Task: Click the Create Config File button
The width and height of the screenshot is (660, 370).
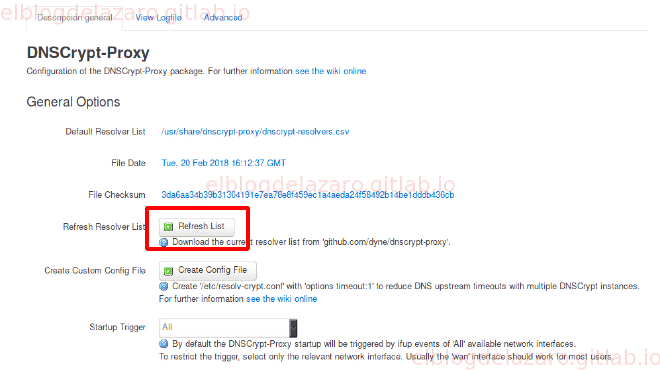Action: (208, 270)
